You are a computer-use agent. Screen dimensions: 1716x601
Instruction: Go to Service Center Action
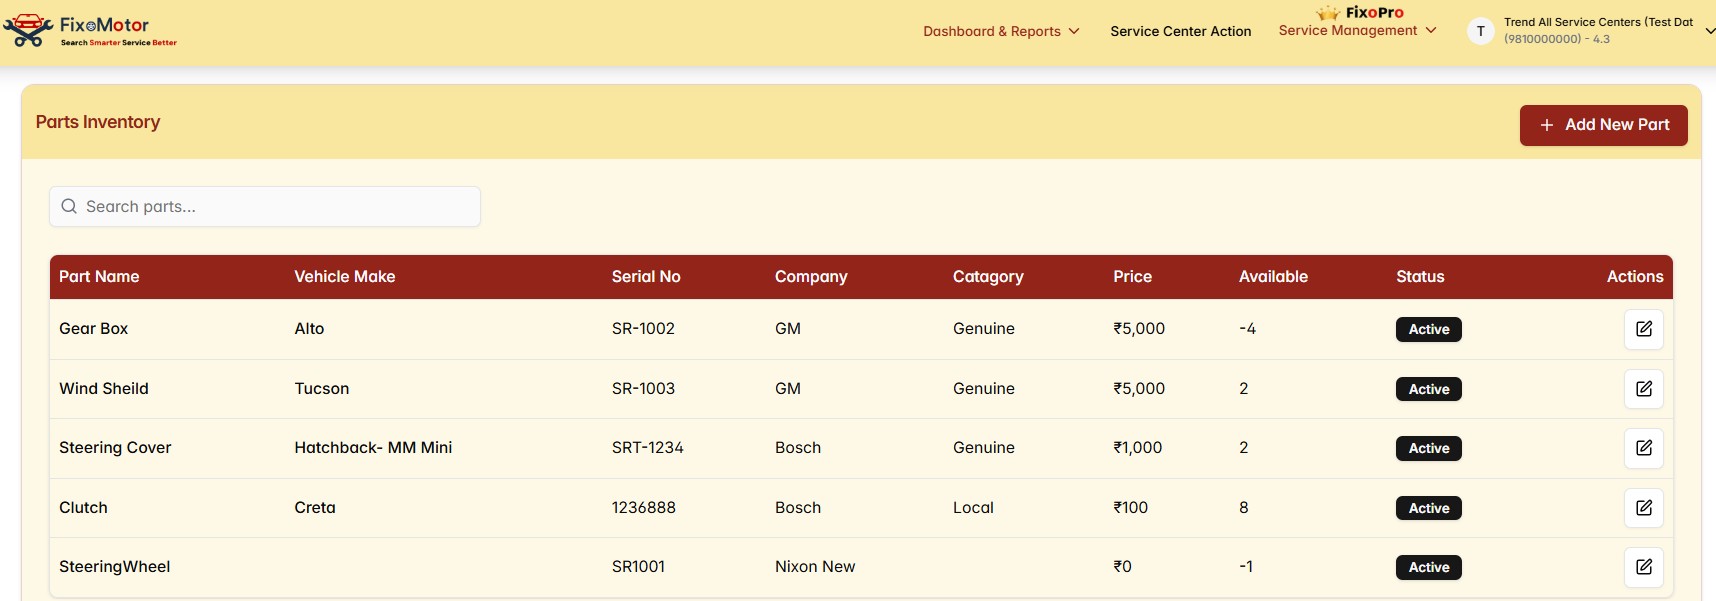click(1180, 31)
